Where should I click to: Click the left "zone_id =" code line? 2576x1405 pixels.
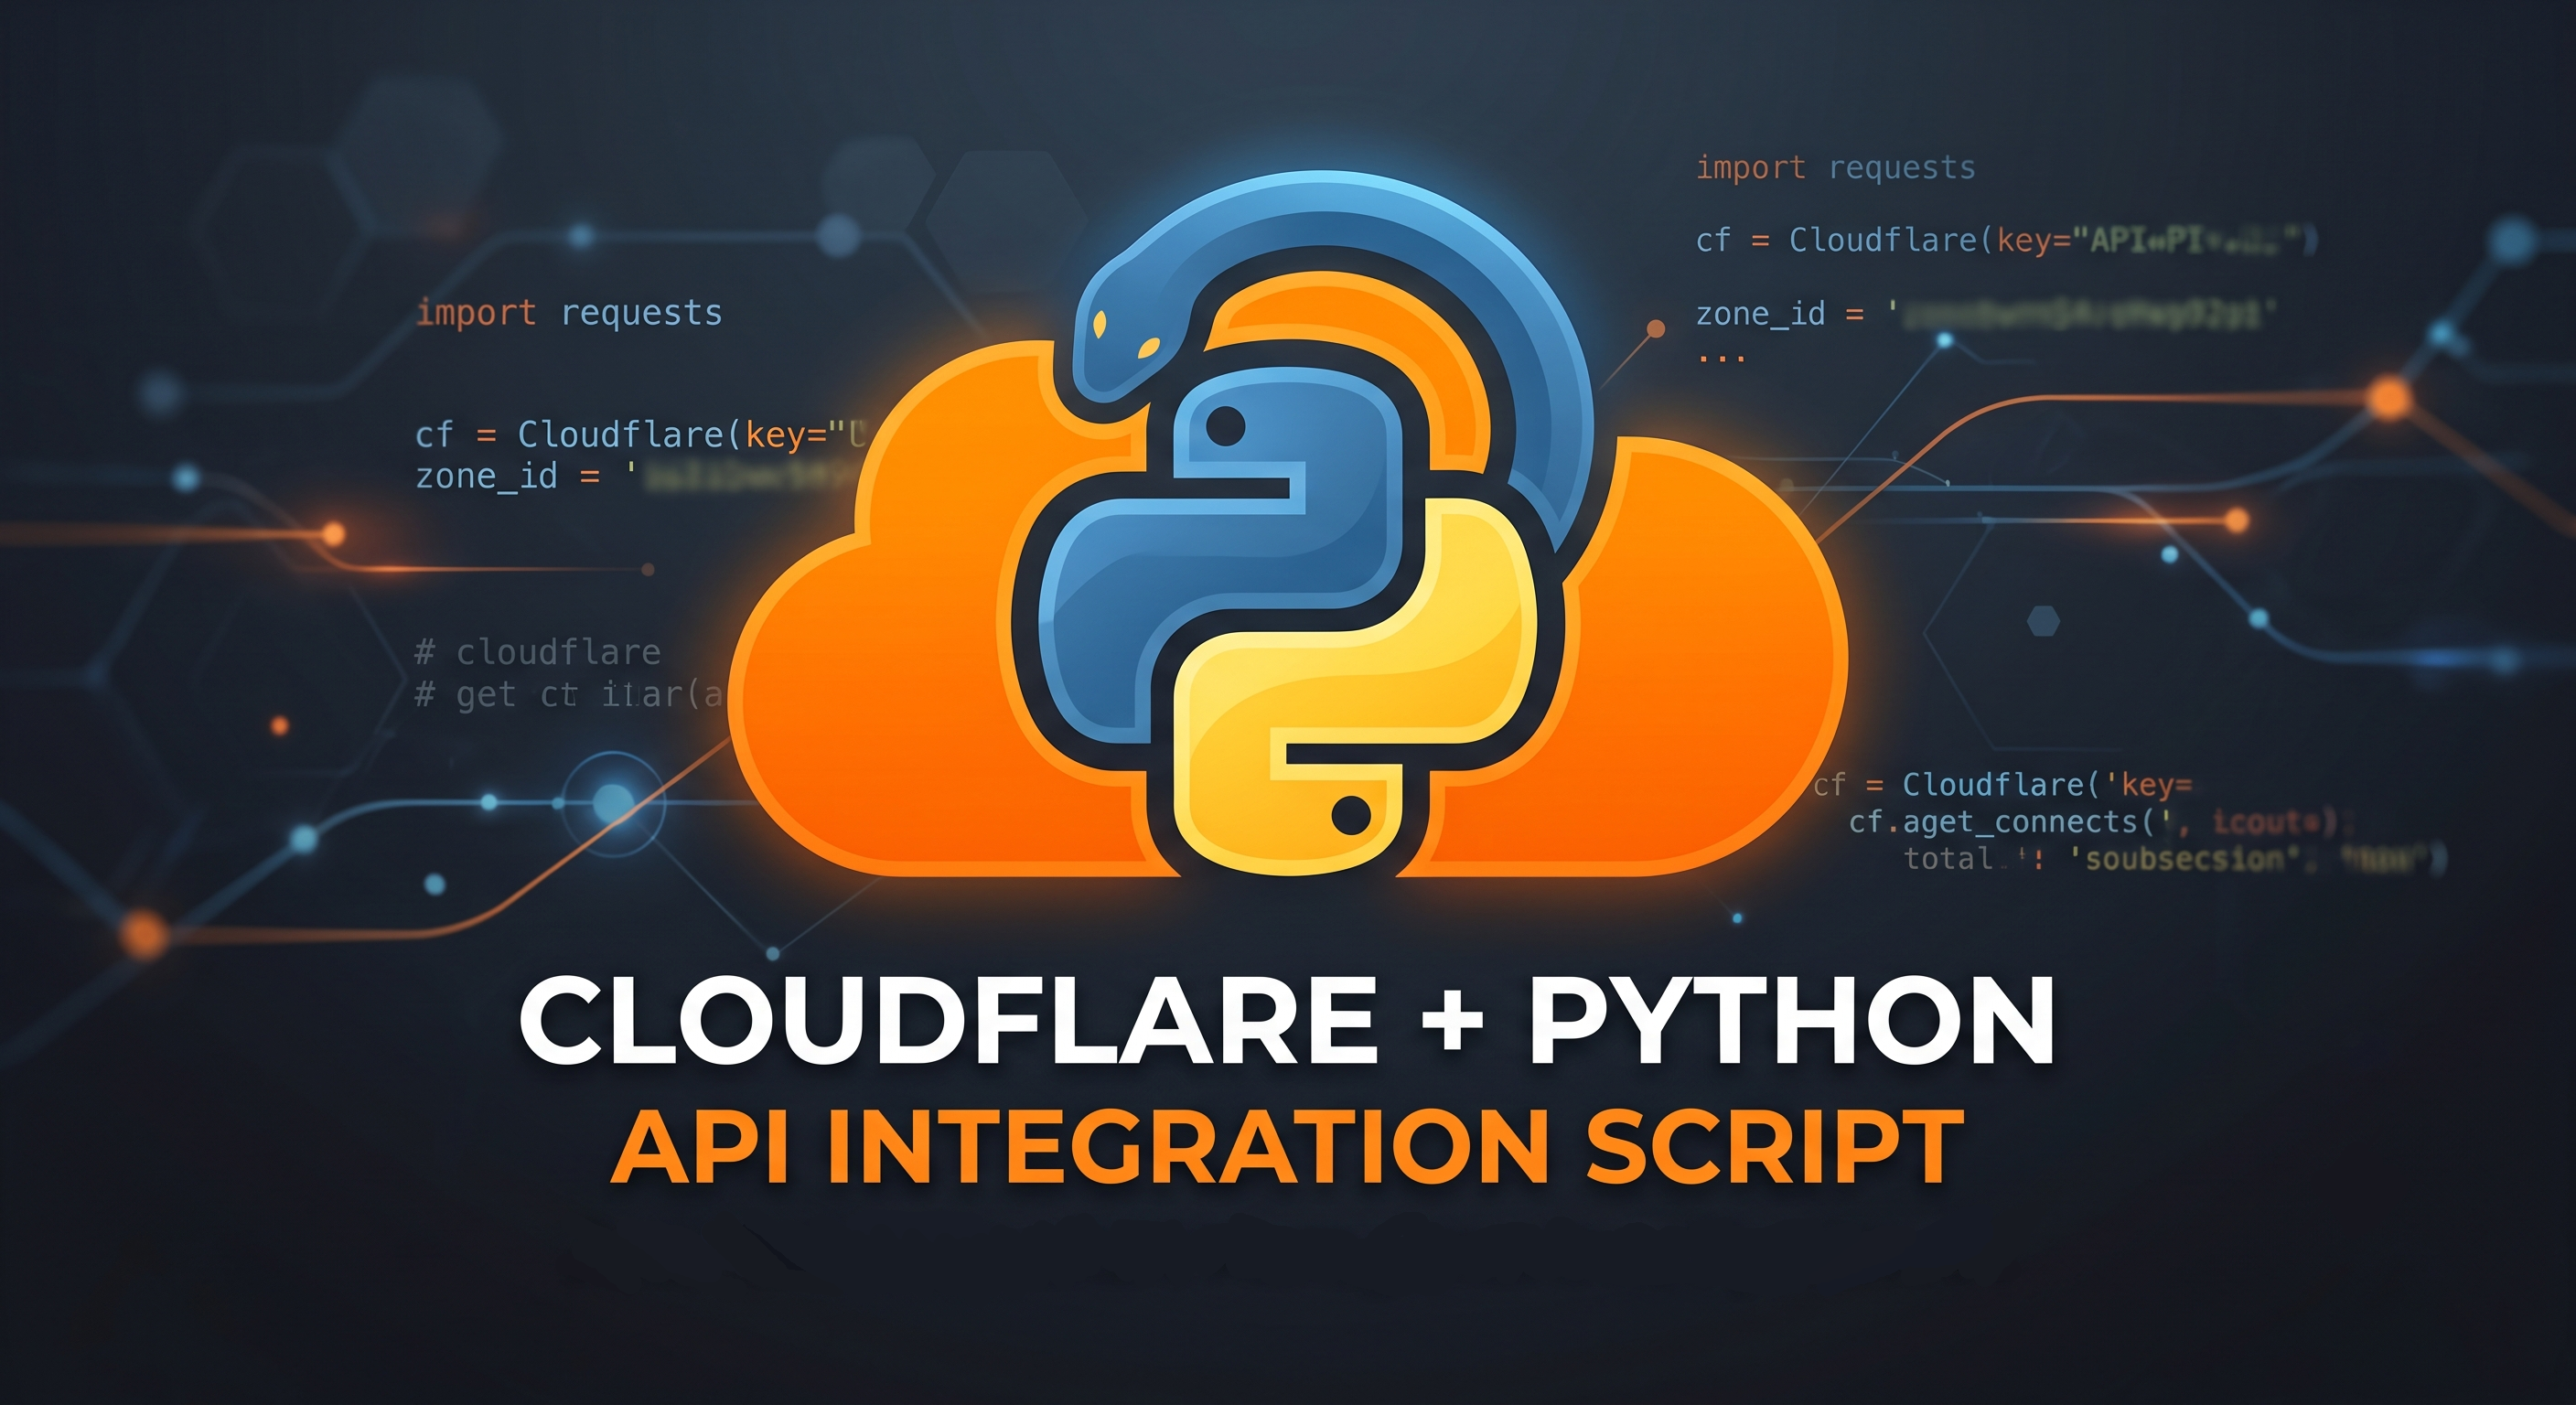point(633,477)
